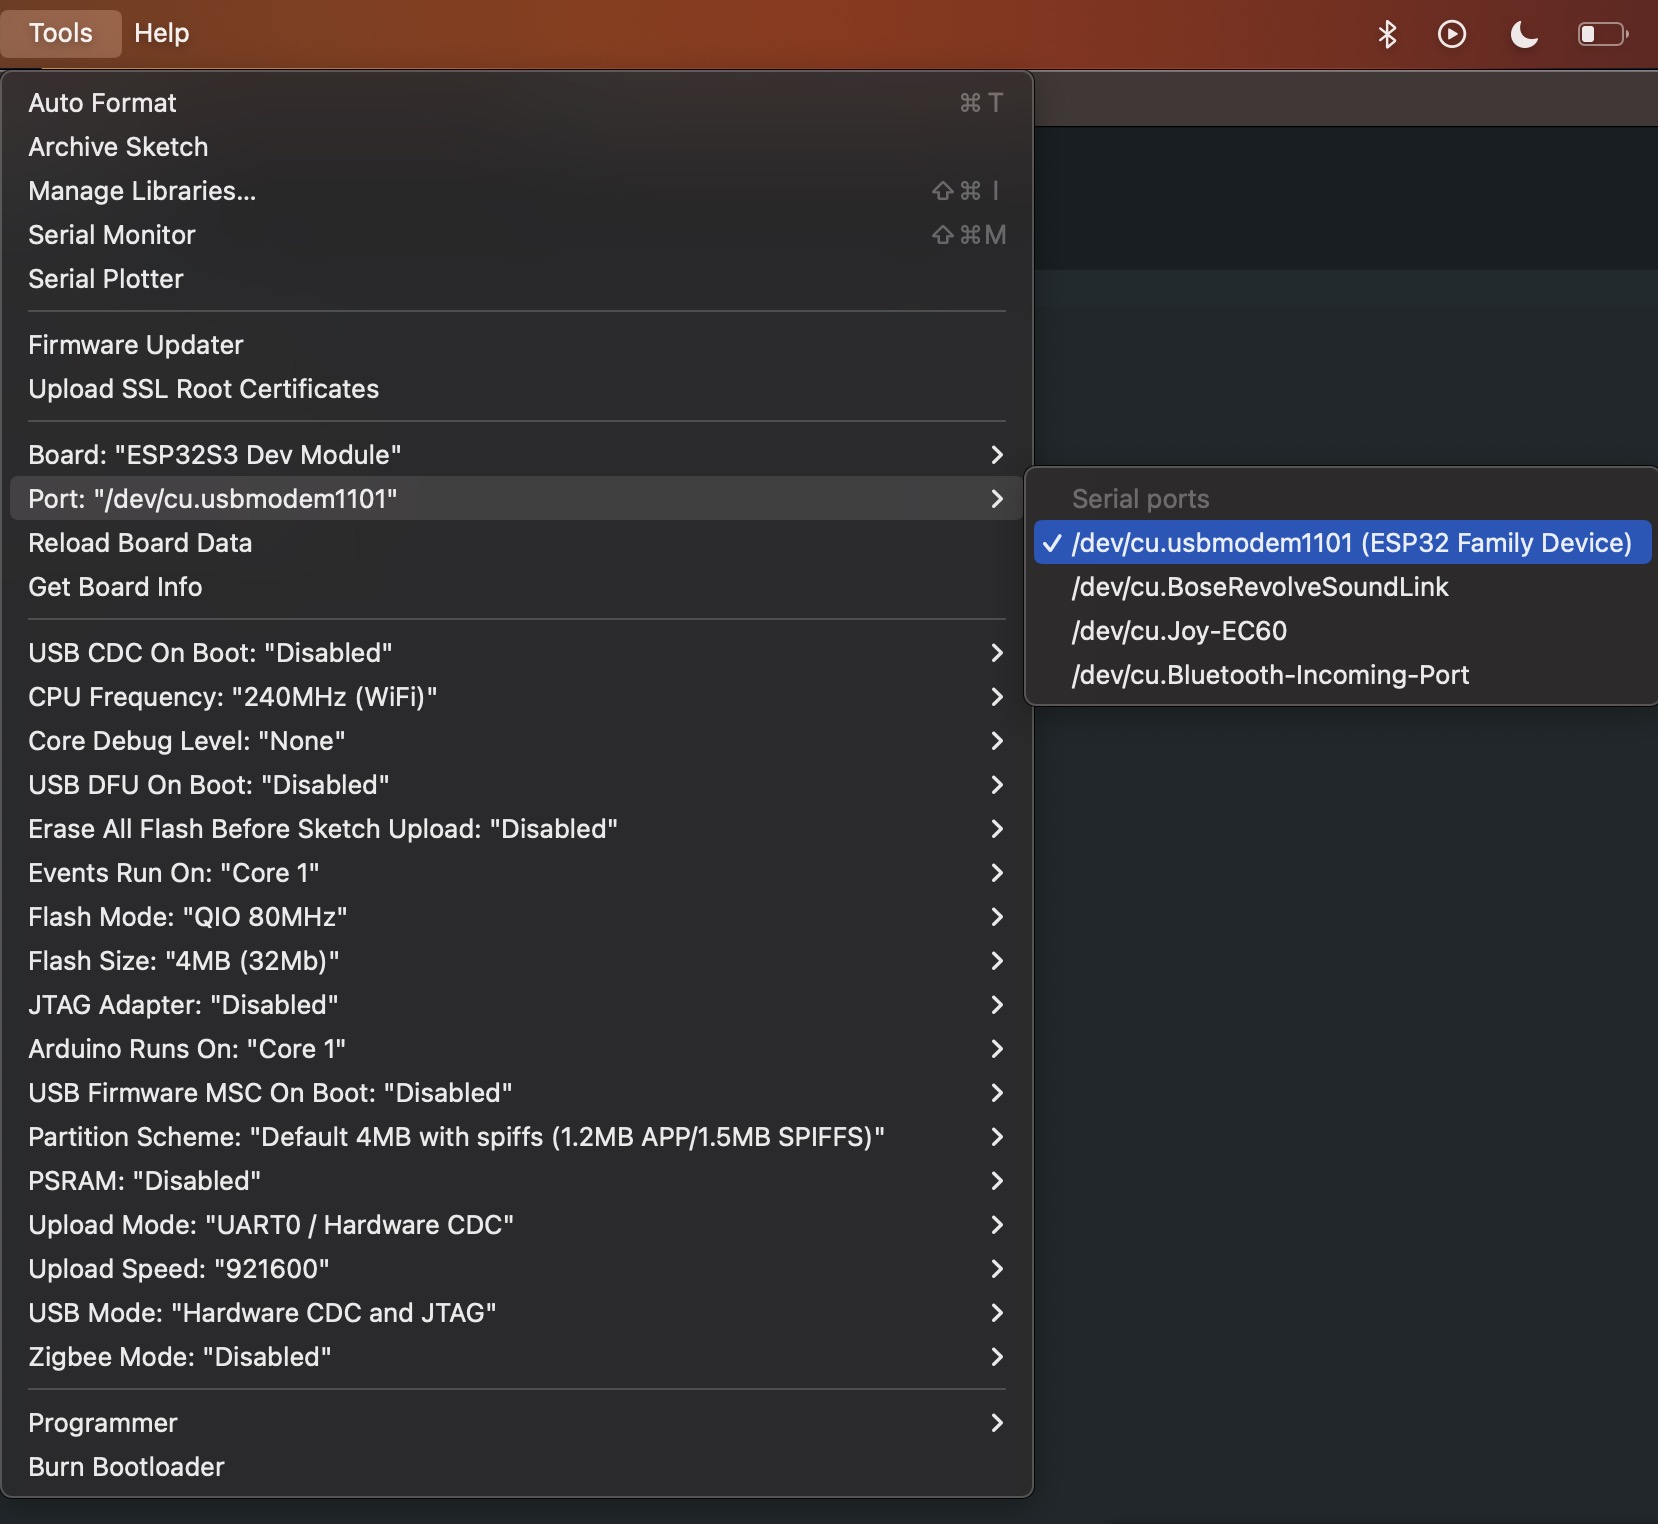Open the Programmer submenu
The image size is (1658, 1524).
517,1423
